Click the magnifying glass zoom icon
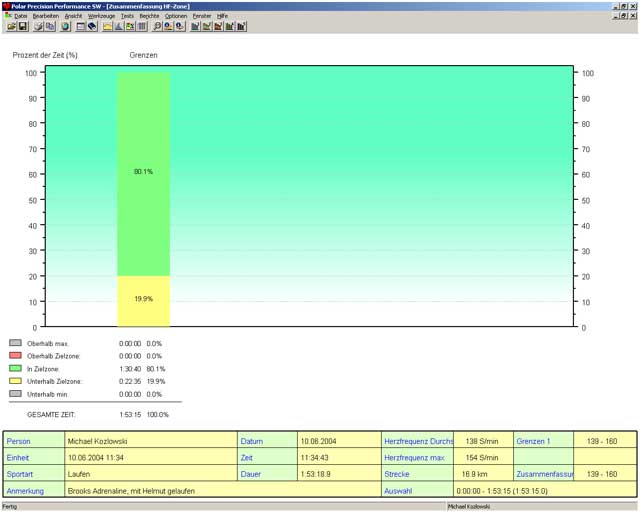640x513 pixels. pyautogui.click(x=157, y=27)
